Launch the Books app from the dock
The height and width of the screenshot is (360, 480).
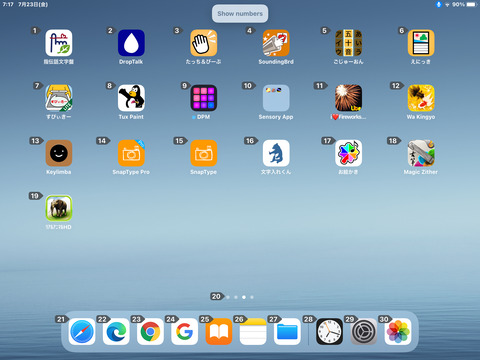click(219, 332)
